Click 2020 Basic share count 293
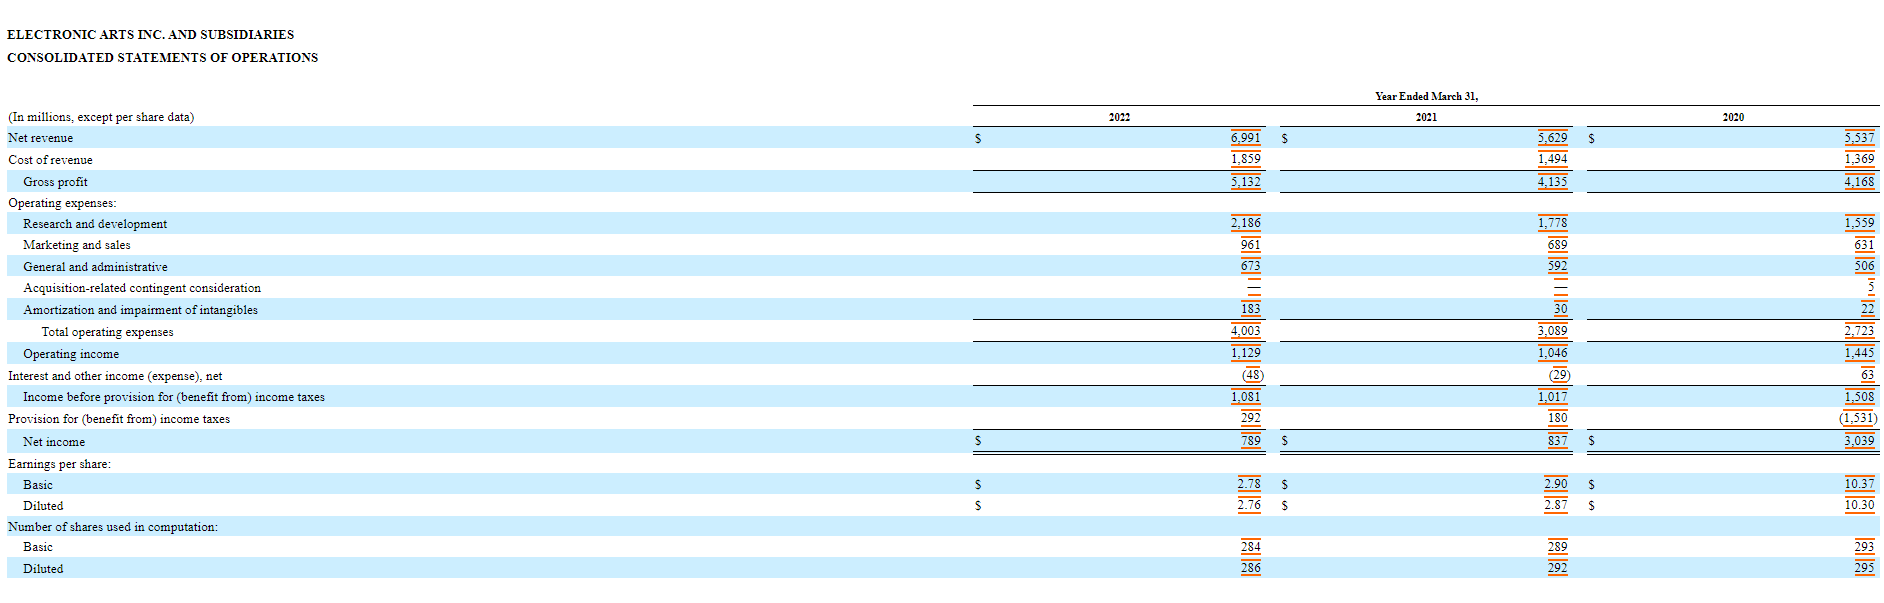This screenshot has width=1884, height=603. click(1864, 547)
